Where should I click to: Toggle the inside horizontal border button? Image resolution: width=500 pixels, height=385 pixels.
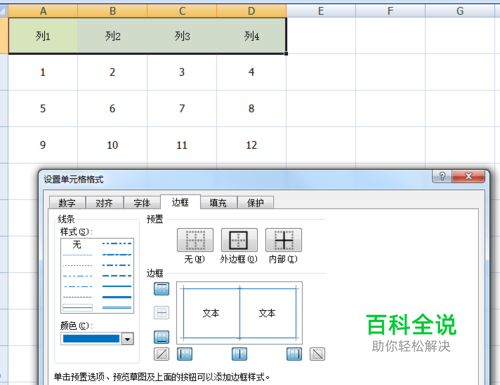pos(162,313)
